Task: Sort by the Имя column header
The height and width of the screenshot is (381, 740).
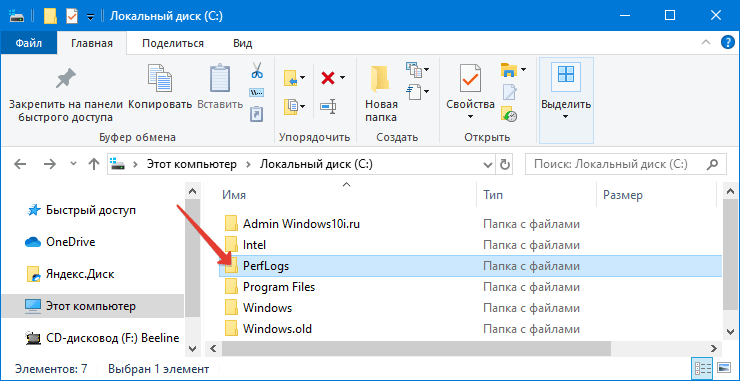Action: 235,195
